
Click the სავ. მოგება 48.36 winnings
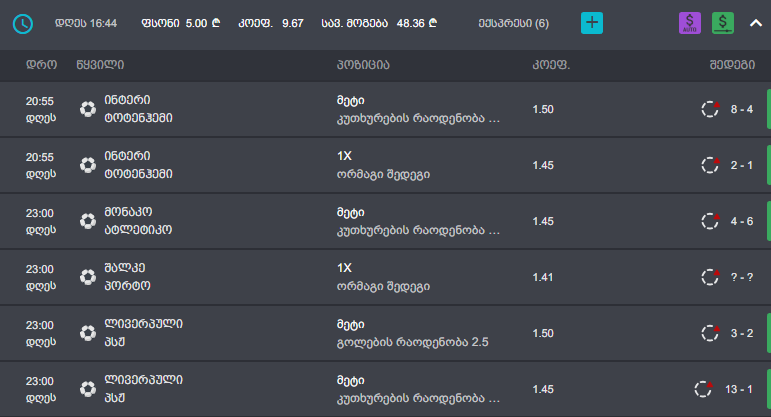[x=379, y=24]
